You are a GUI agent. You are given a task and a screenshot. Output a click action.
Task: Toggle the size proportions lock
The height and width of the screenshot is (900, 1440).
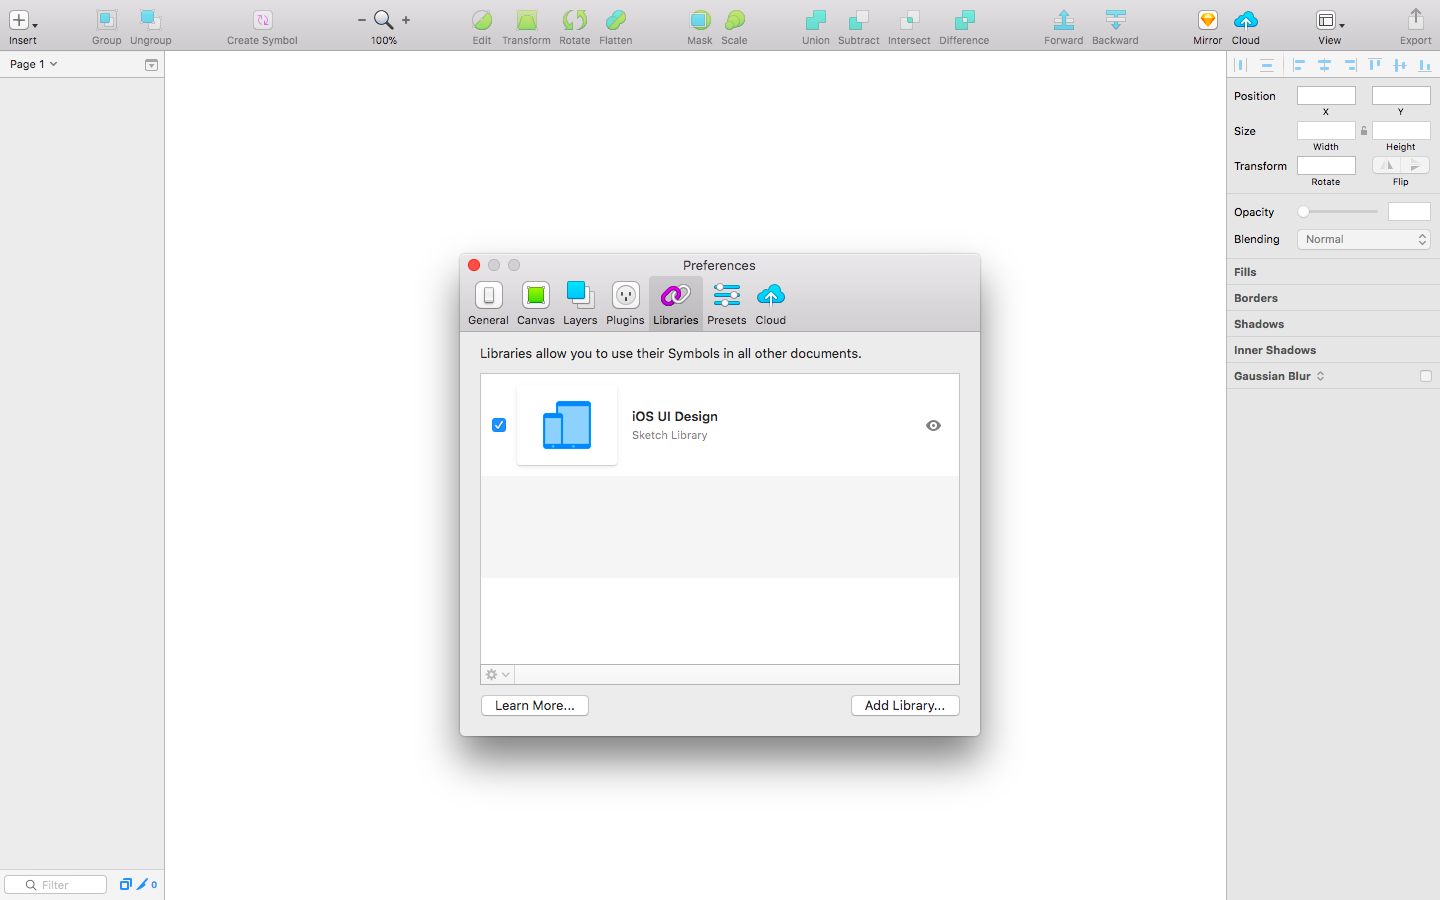[1364, 131]
